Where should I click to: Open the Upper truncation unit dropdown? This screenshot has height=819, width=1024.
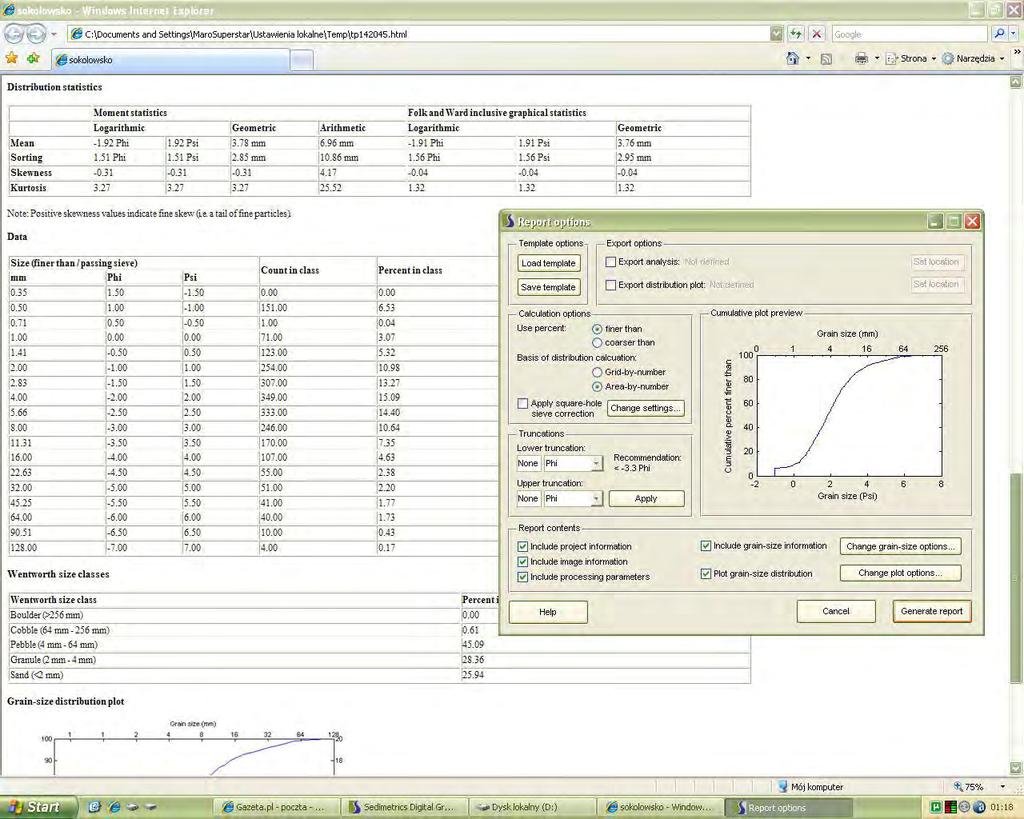(596, 499)
